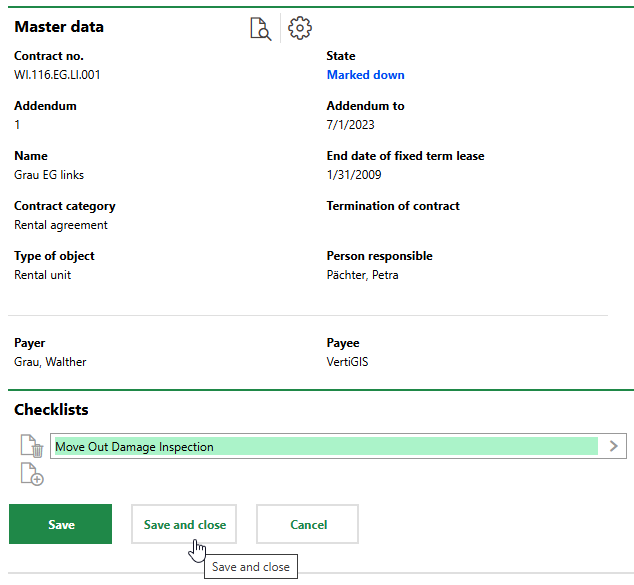Delete the Move Out Damage Inspection checklist
The height and width of the screenshot is (585, 634).
coord(32,446)
